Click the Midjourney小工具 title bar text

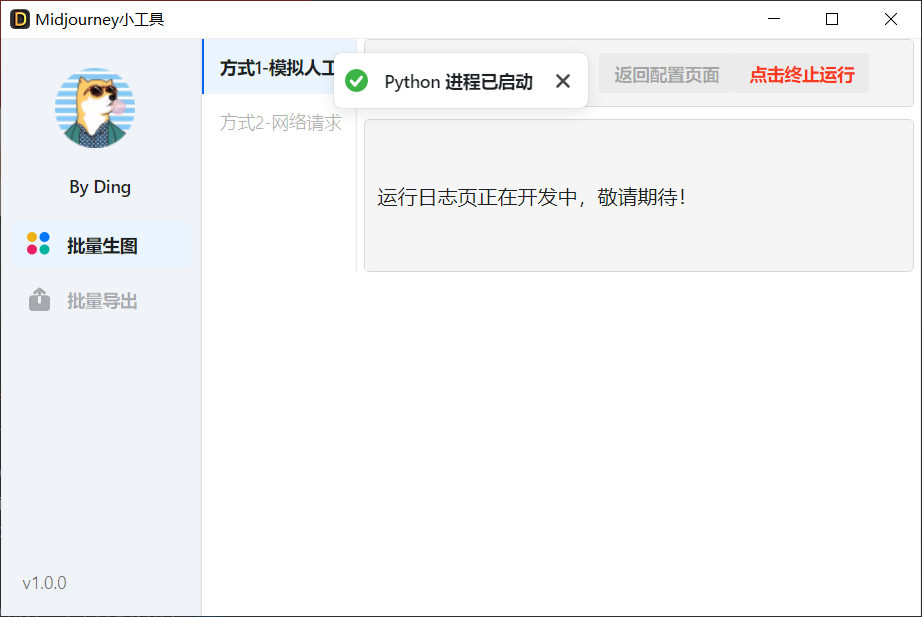100,18
